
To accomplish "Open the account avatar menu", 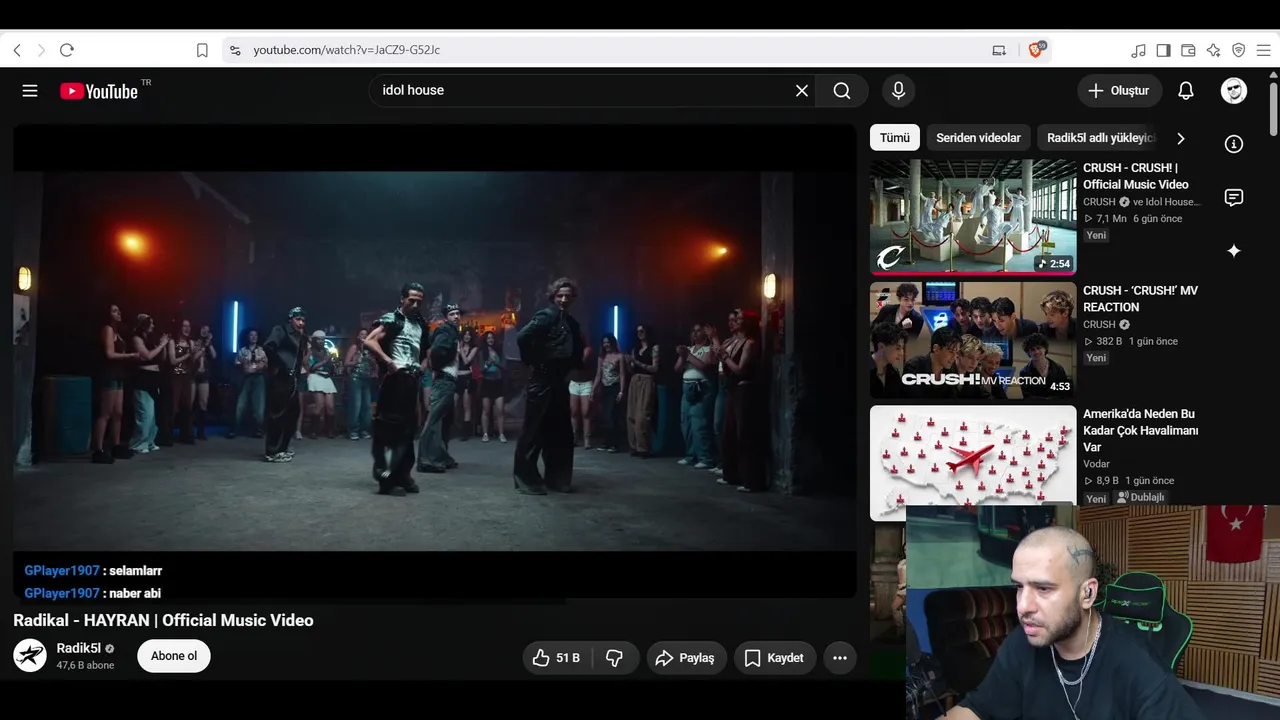I will 1234,91.
